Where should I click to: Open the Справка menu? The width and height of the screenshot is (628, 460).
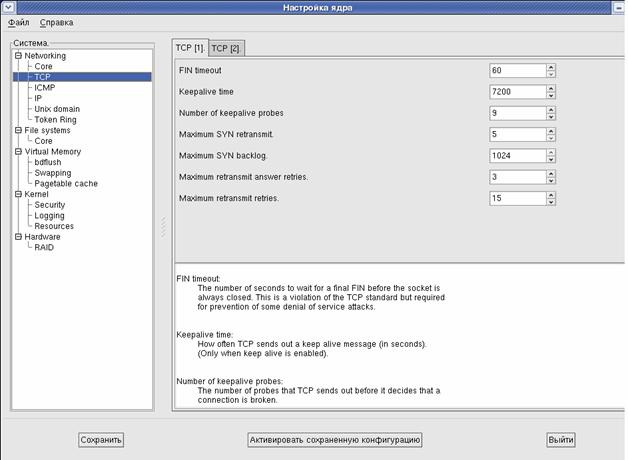[56, 22]
